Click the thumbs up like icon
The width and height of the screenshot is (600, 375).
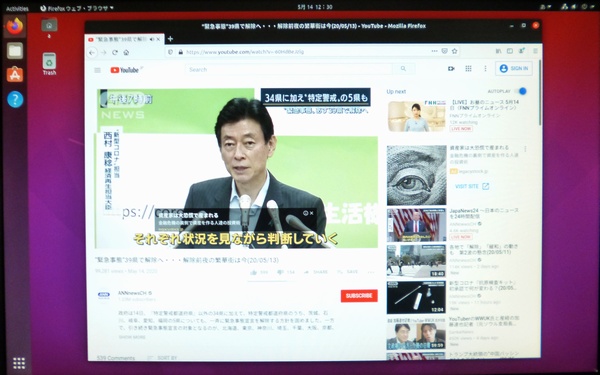[x=253, y=272]
